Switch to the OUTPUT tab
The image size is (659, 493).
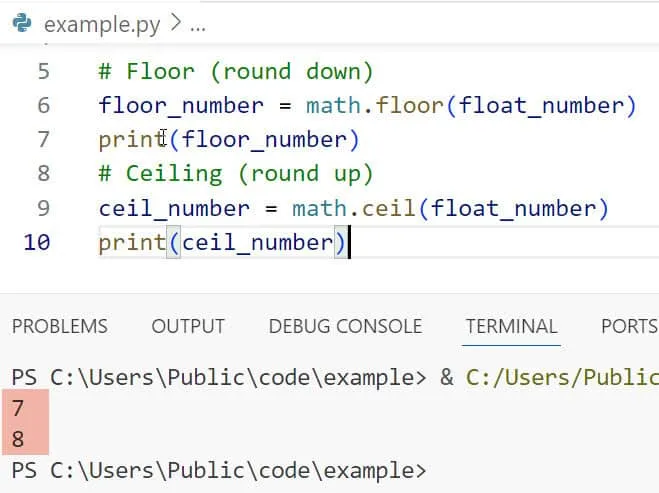(x=188, y=326)
